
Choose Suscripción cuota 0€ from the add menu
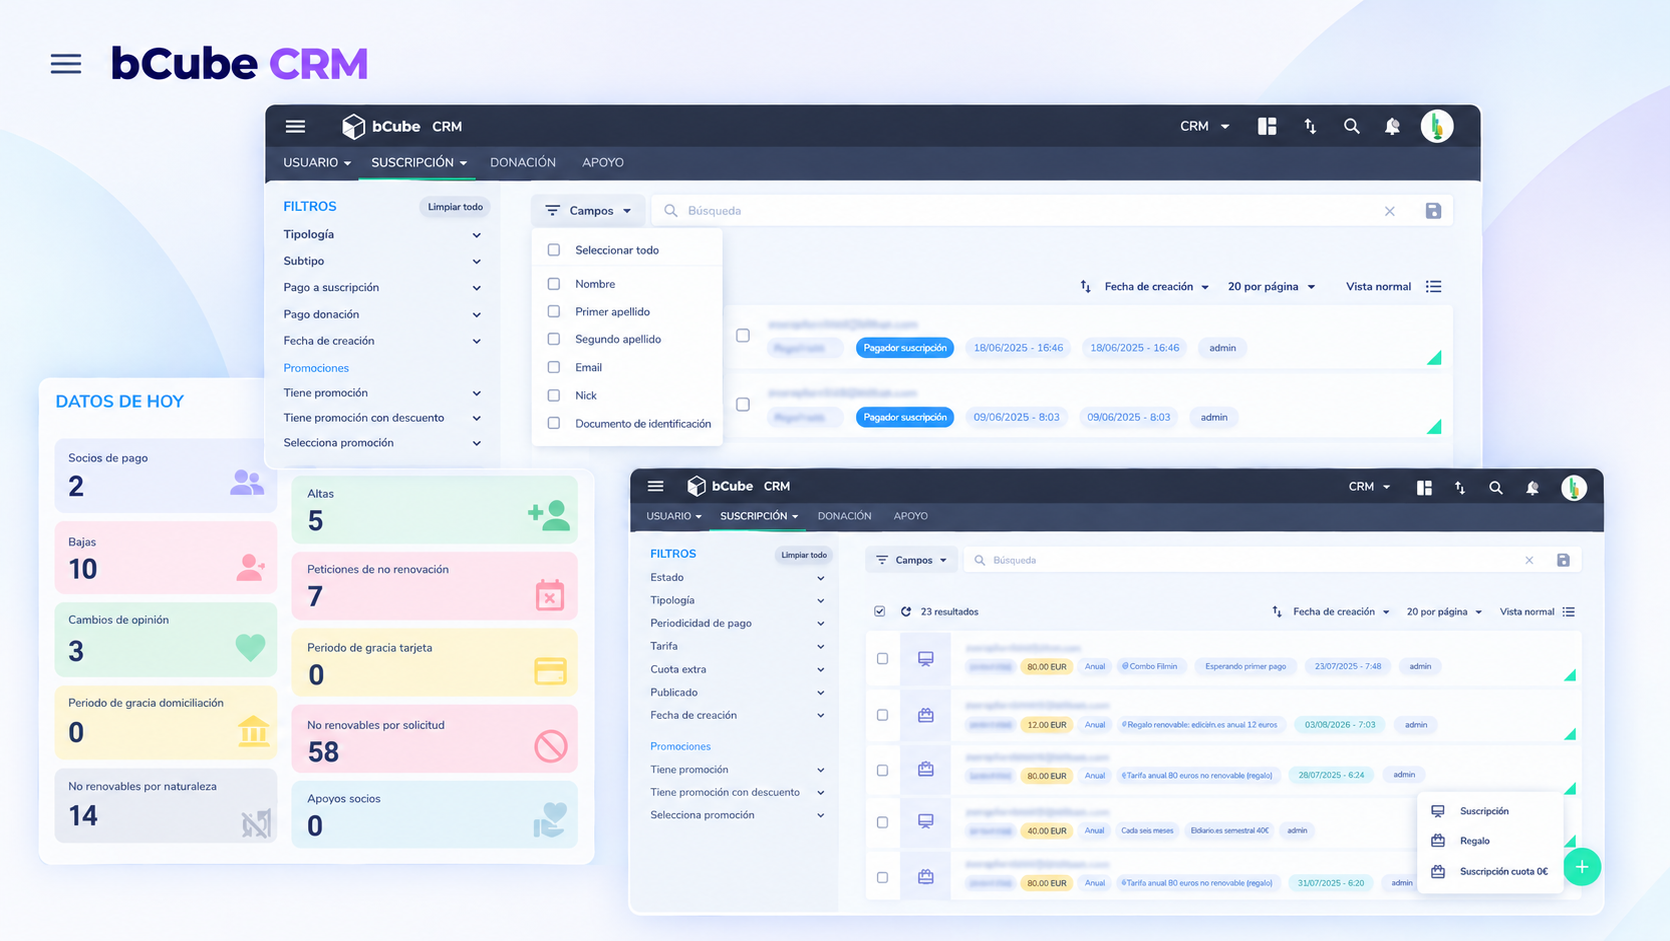tap(1490, 872)
